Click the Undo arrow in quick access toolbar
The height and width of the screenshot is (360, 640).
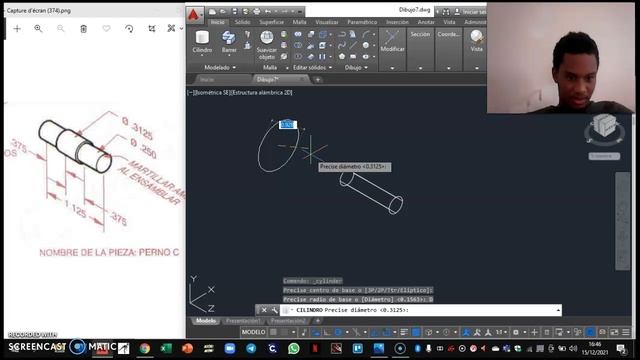(268, 11)
